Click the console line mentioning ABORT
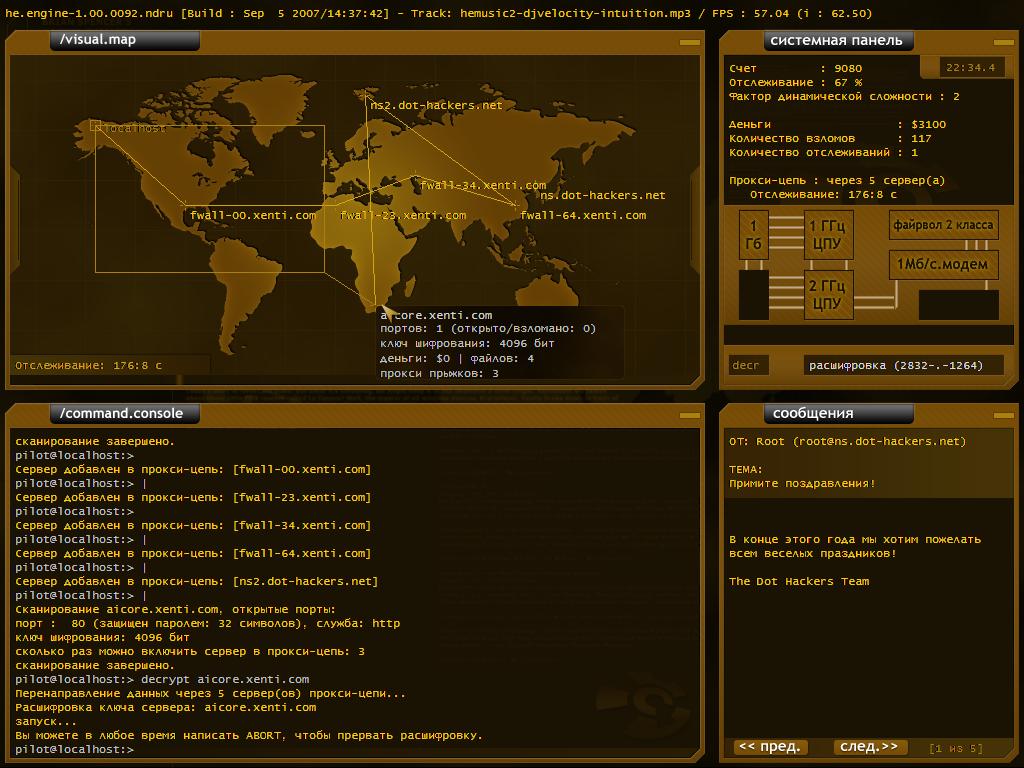 tap(249, 735)
